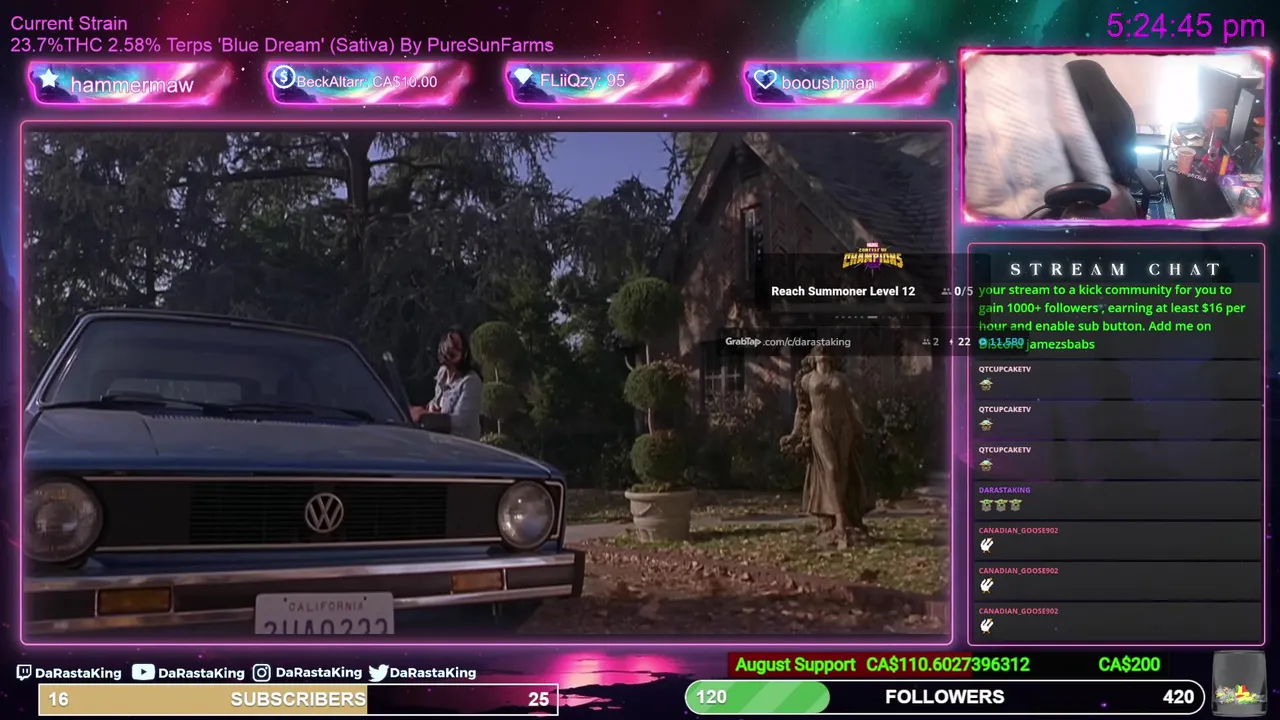Click the green Kick promotion chat message
Screen dimensions: 1280x720
(x=1112, y=317)
